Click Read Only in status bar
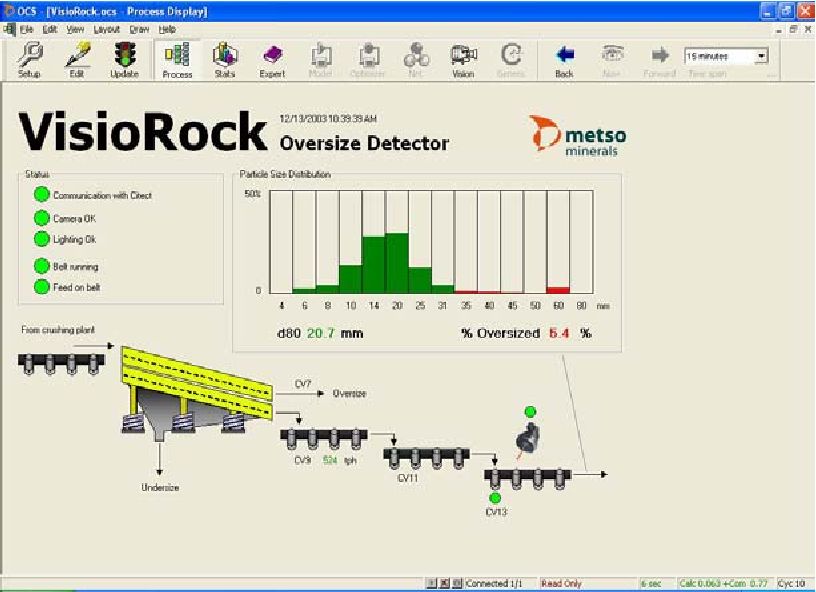The width and height of the screenshot is (816, 592). pos(561,584)
